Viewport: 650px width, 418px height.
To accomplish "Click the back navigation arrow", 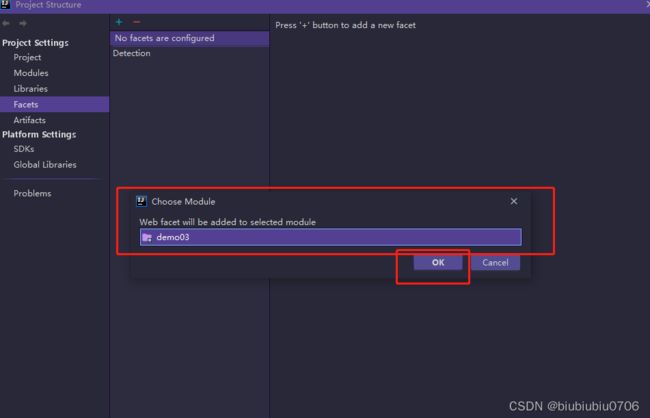I will 6,23.
